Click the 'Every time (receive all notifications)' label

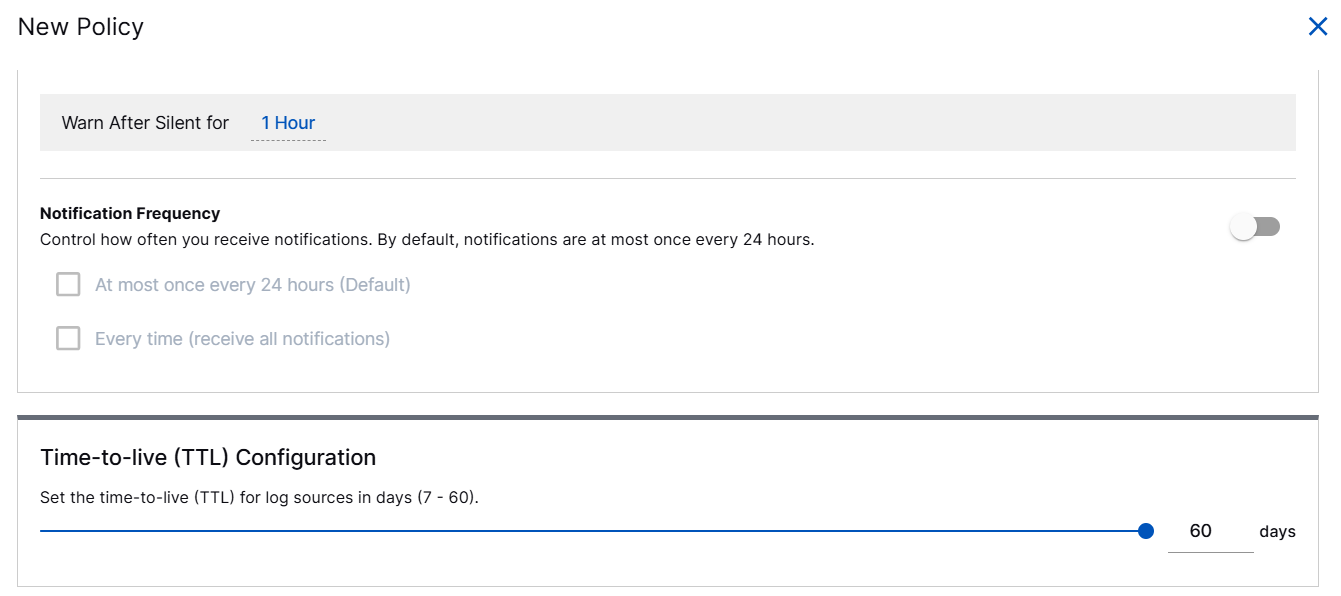click(x=242, y=339)
